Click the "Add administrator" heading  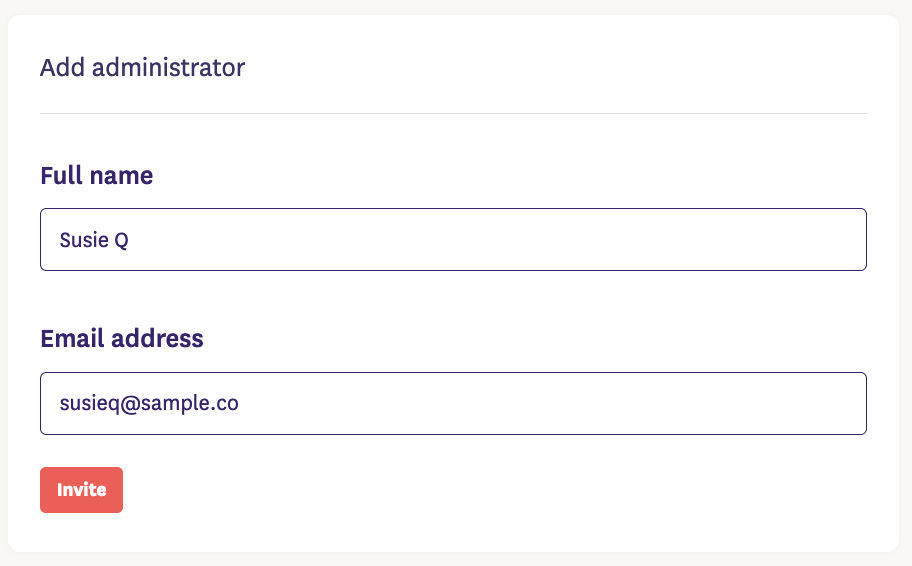142,68
